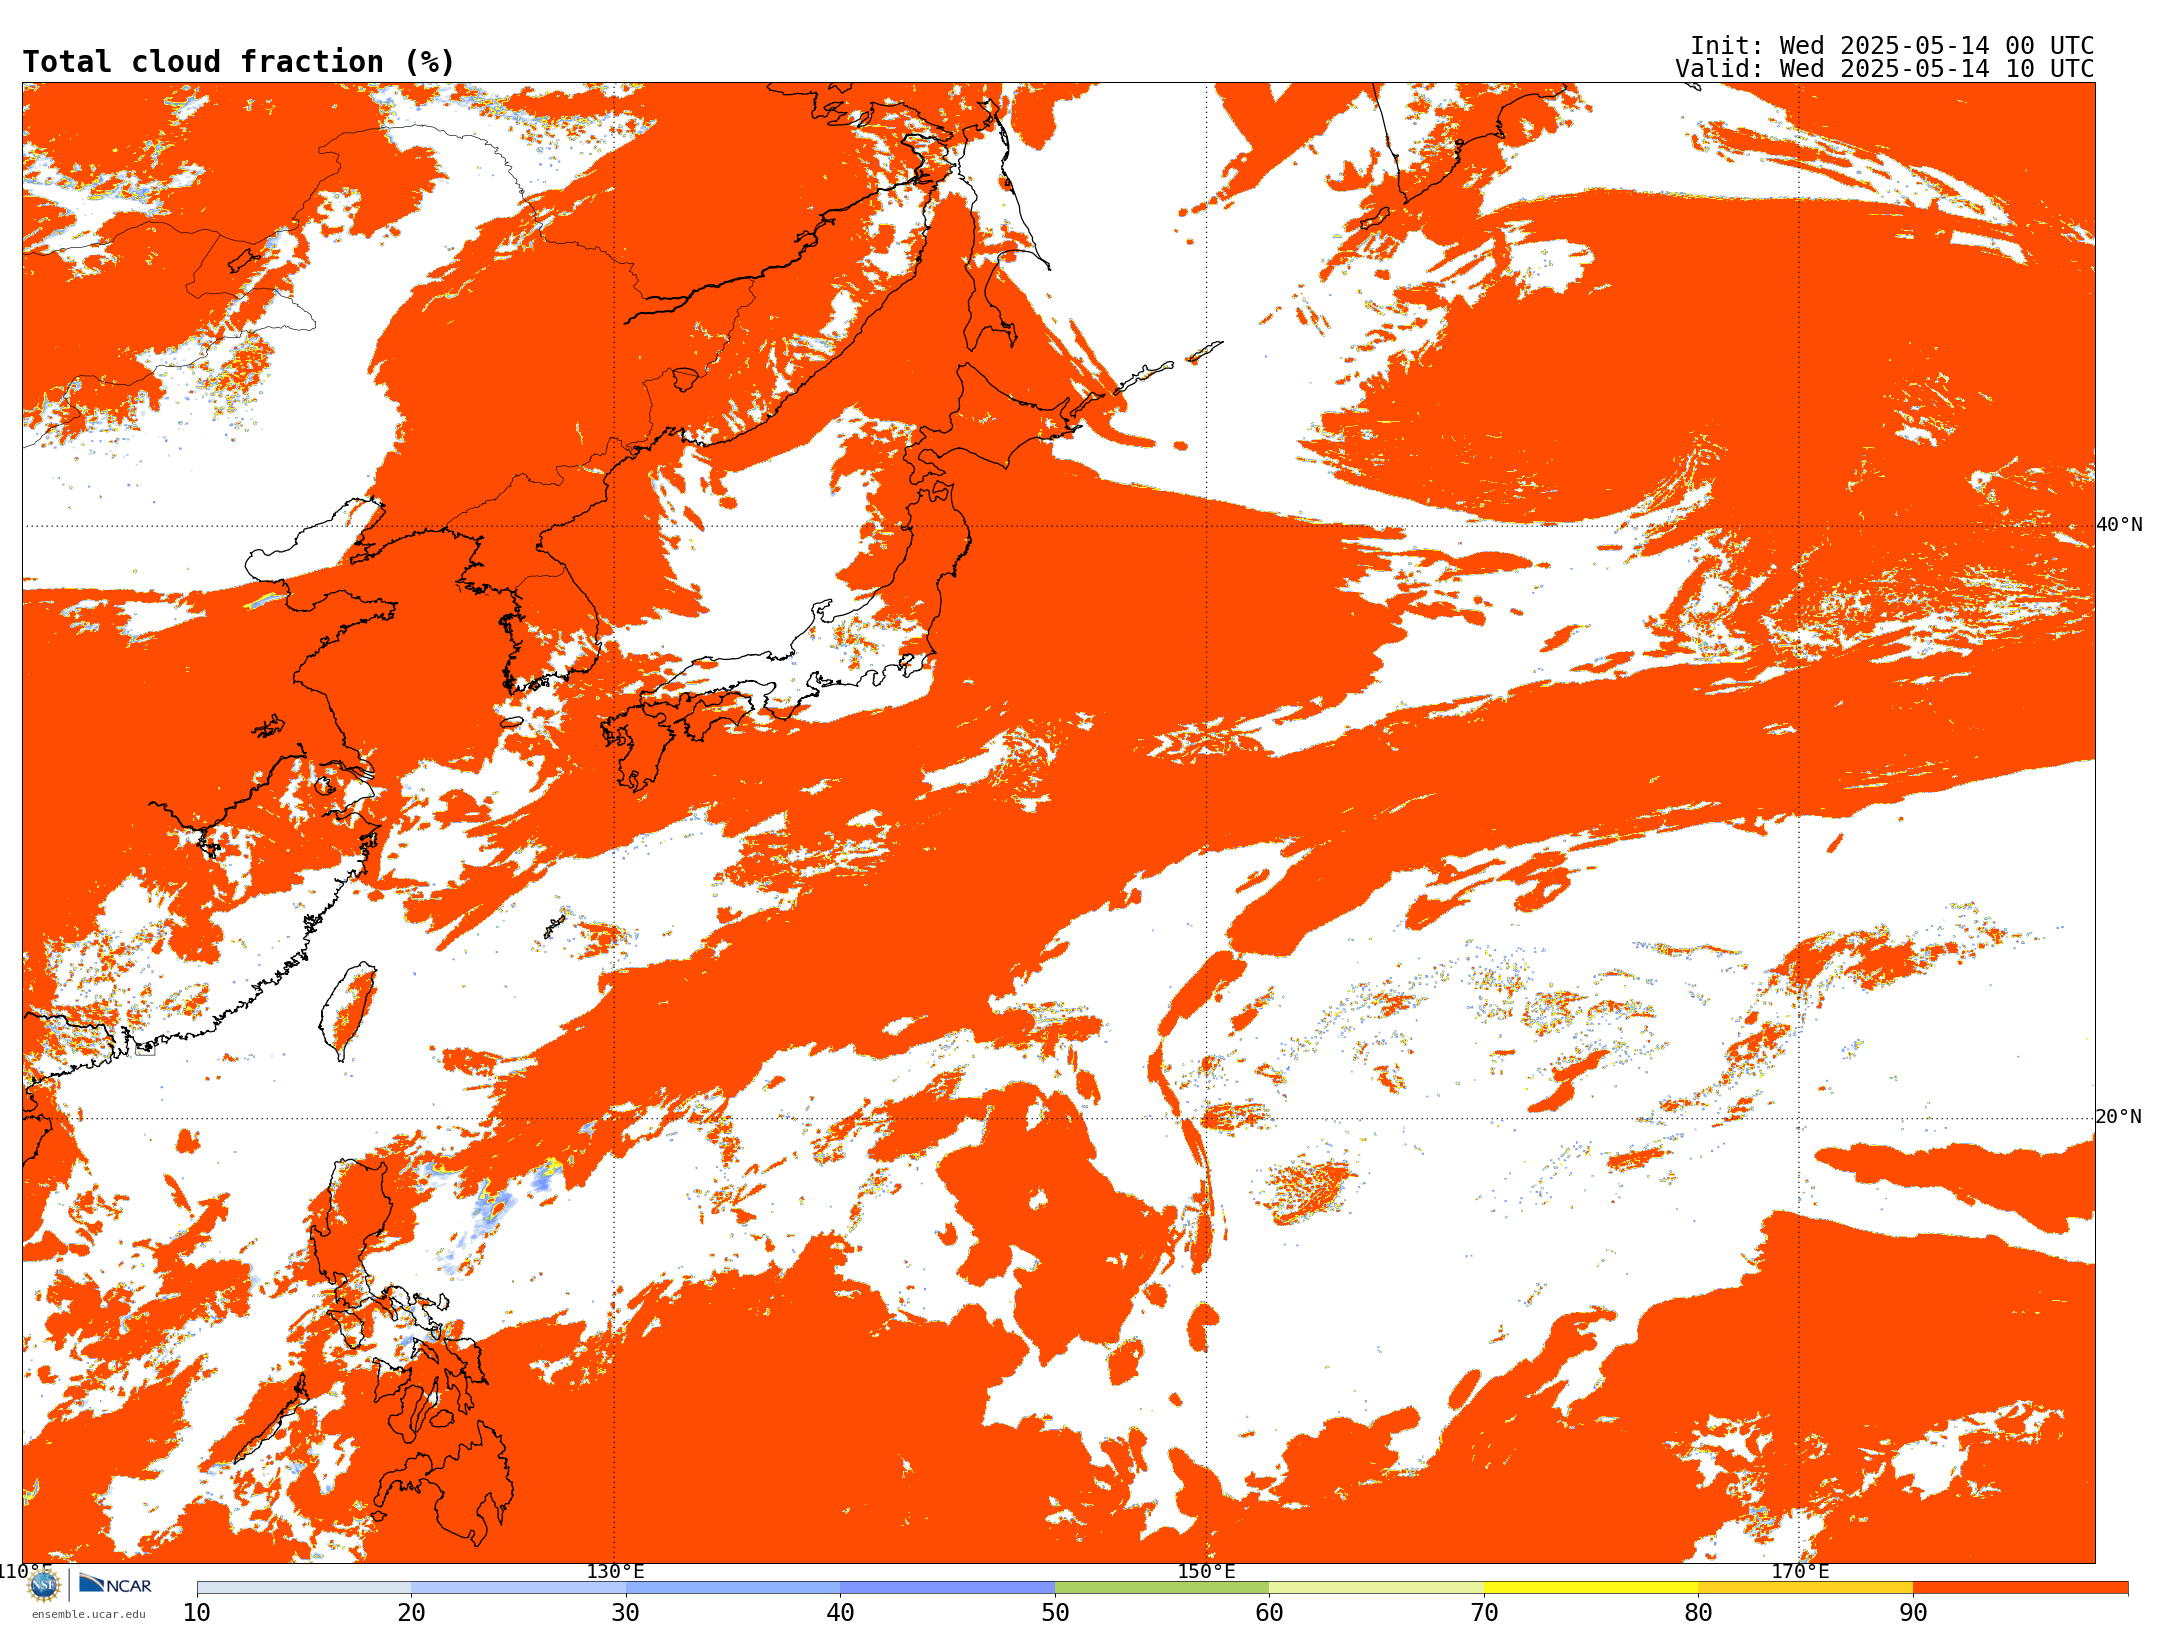Click the colorbar tick label 40
The width and height of the screenshot is (2160, 1626).
(x=840, y=1613)
